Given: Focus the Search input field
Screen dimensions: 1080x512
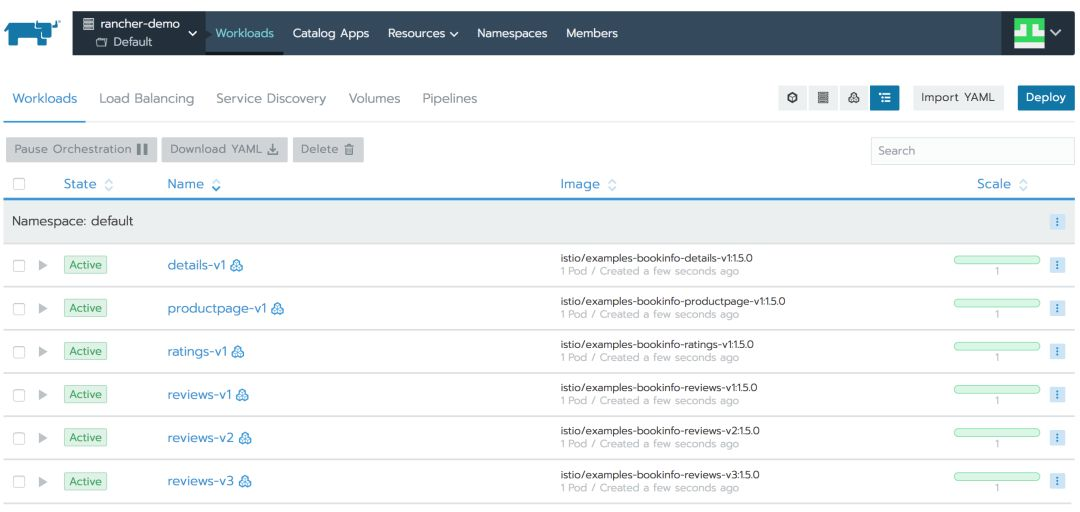Looking at the screenshot, I should (x=972, y=151).
